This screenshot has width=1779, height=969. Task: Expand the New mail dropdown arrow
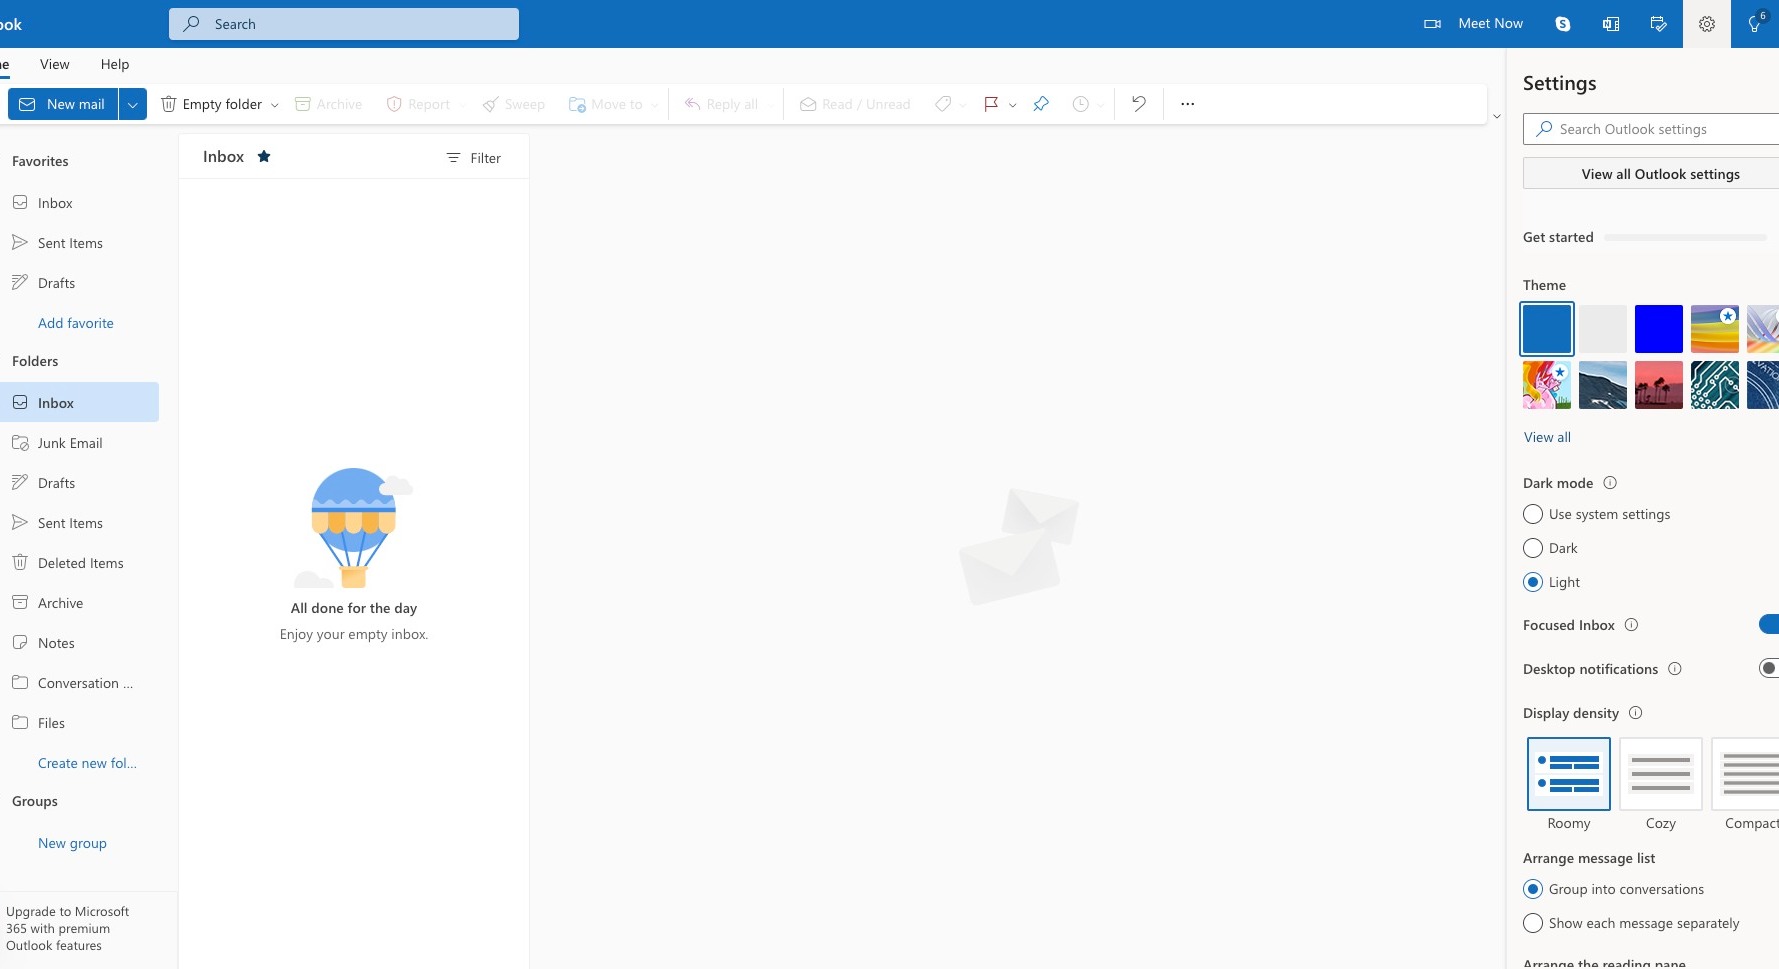tap(133, 104)
